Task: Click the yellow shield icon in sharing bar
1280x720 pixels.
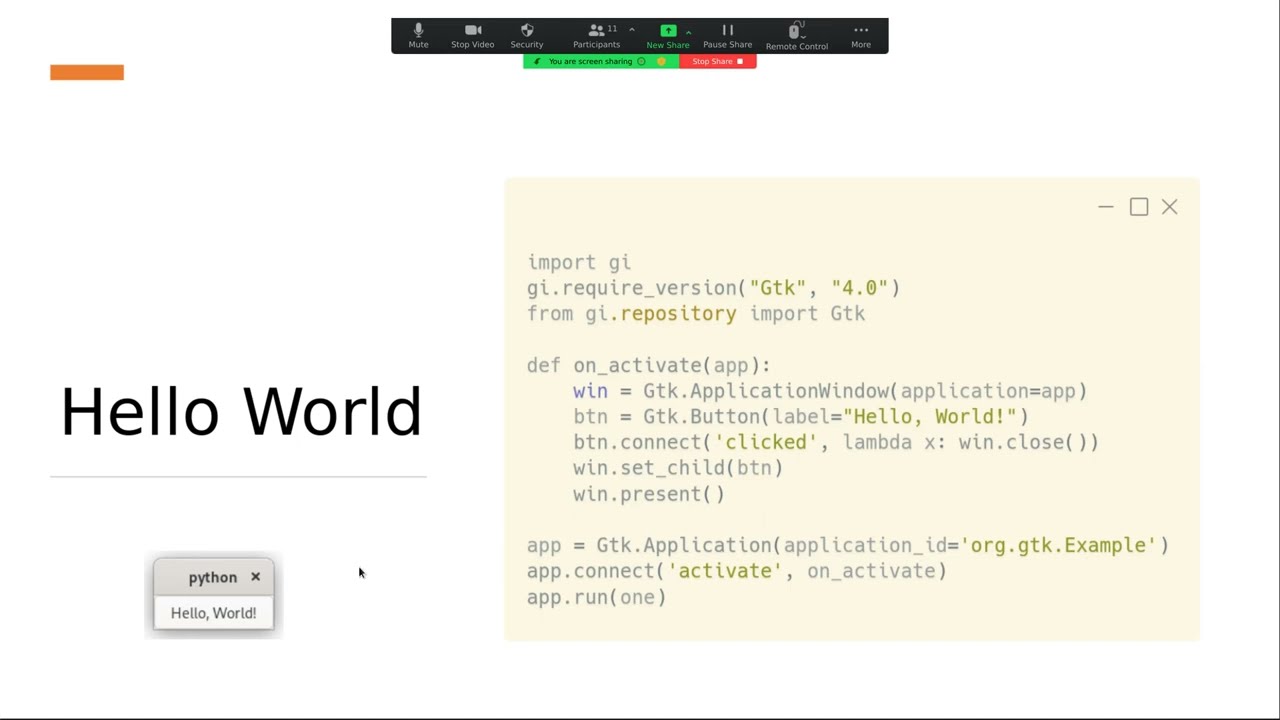Action: [x=661, y=62]
